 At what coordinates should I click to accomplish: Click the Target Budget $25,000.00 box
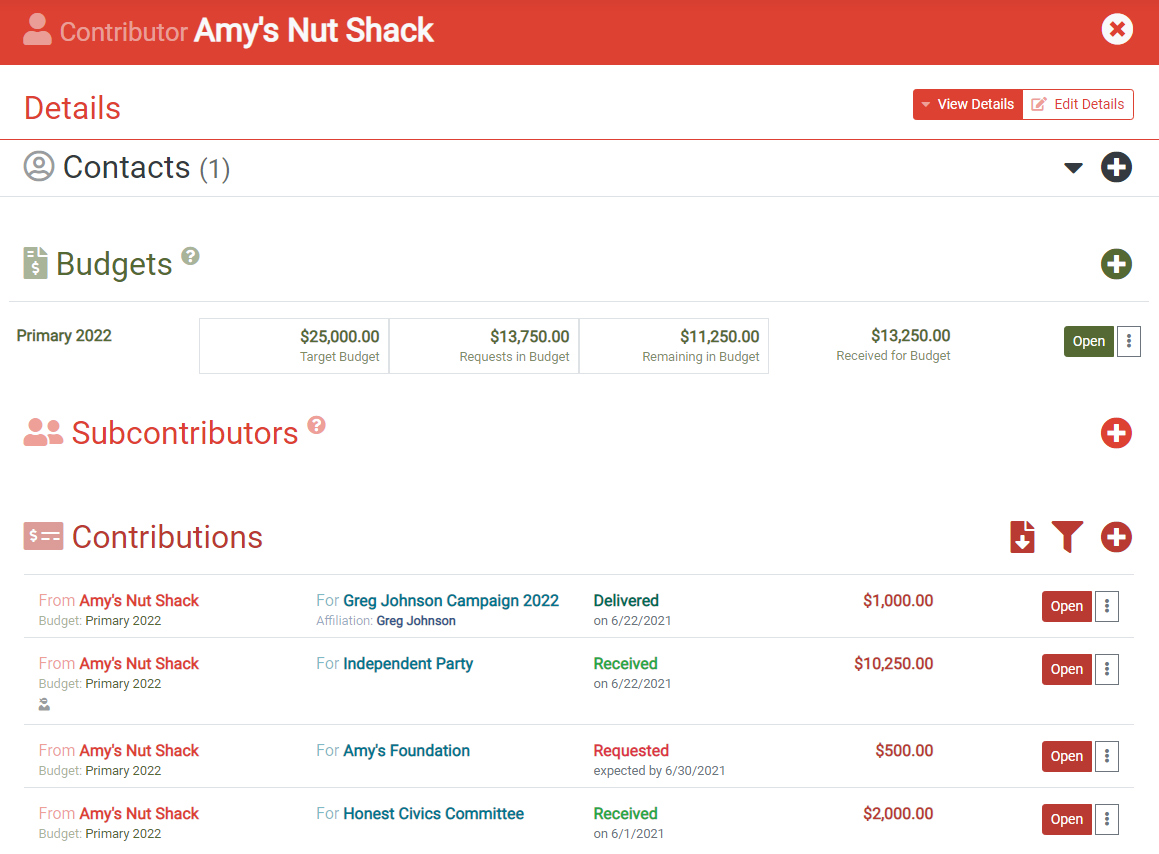pos(294,346)
